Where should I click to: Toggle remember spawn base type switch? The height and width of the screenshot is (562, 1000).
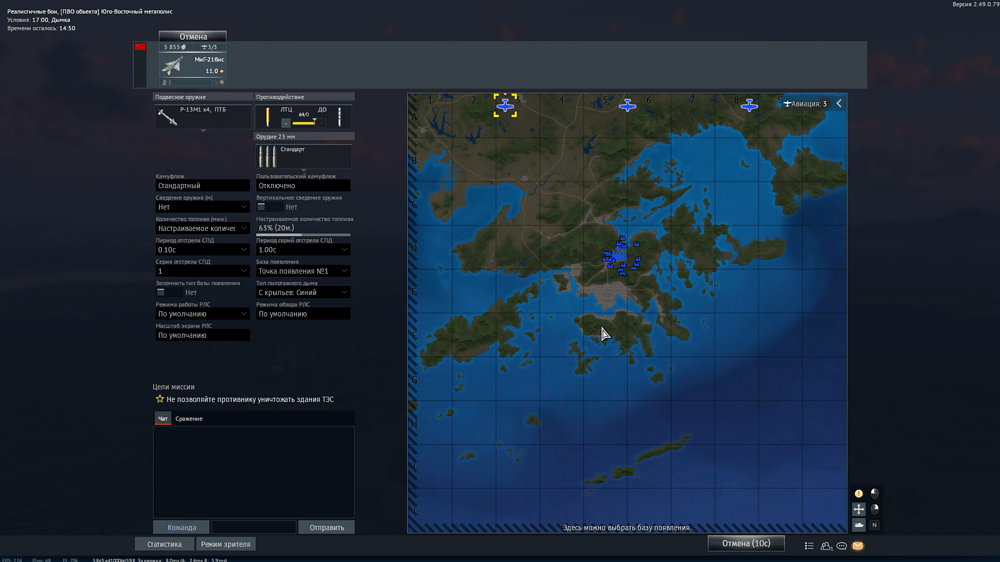click(x=161, y=292)
